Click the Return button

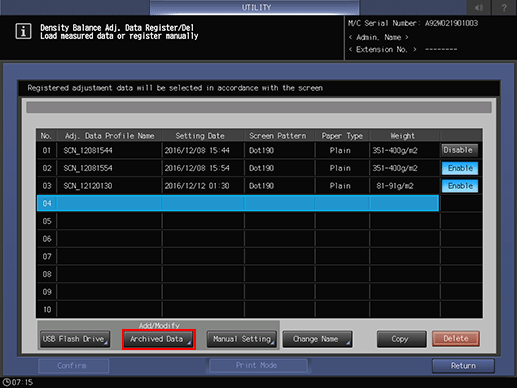click(x=463, y=366)
